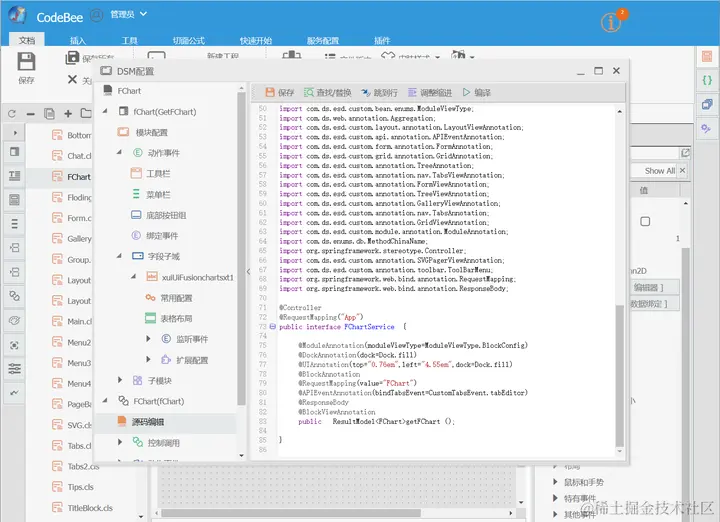Viewport: 720px width, 522px height.
Task: Open the info notification icon with badge
Action: click(611, 22)
